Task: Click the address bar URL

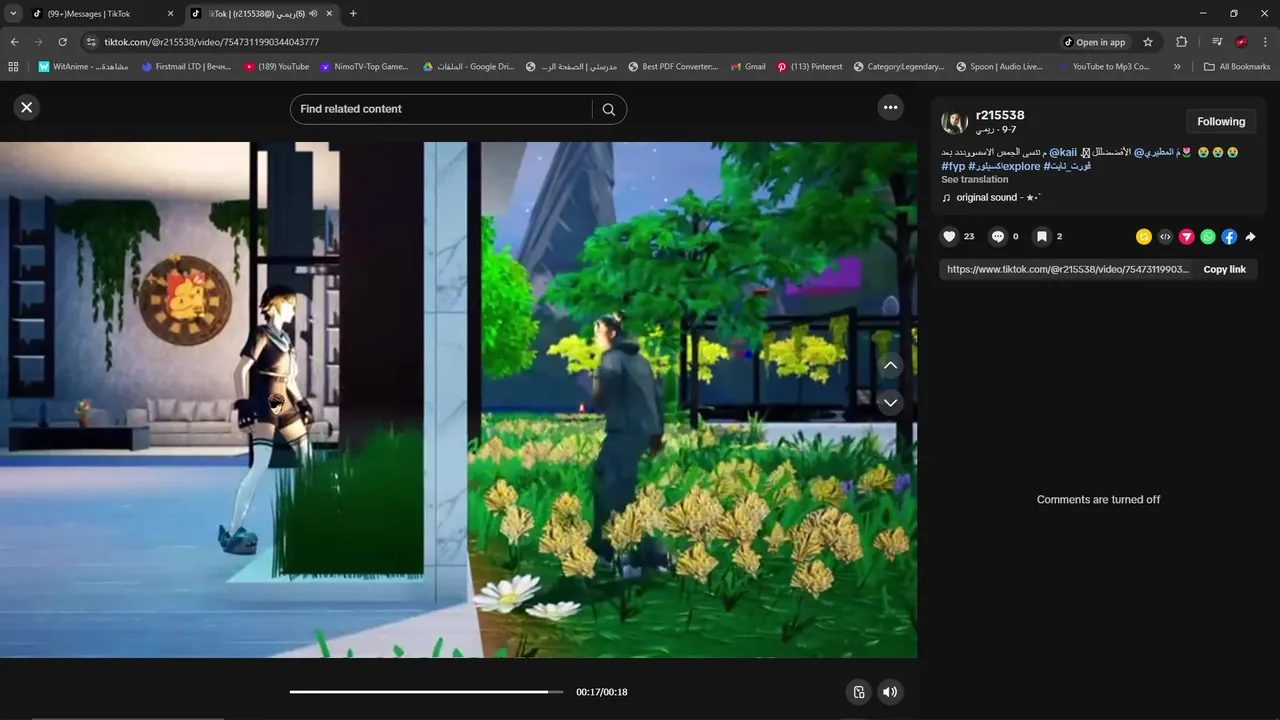Action: pos(212,42)
